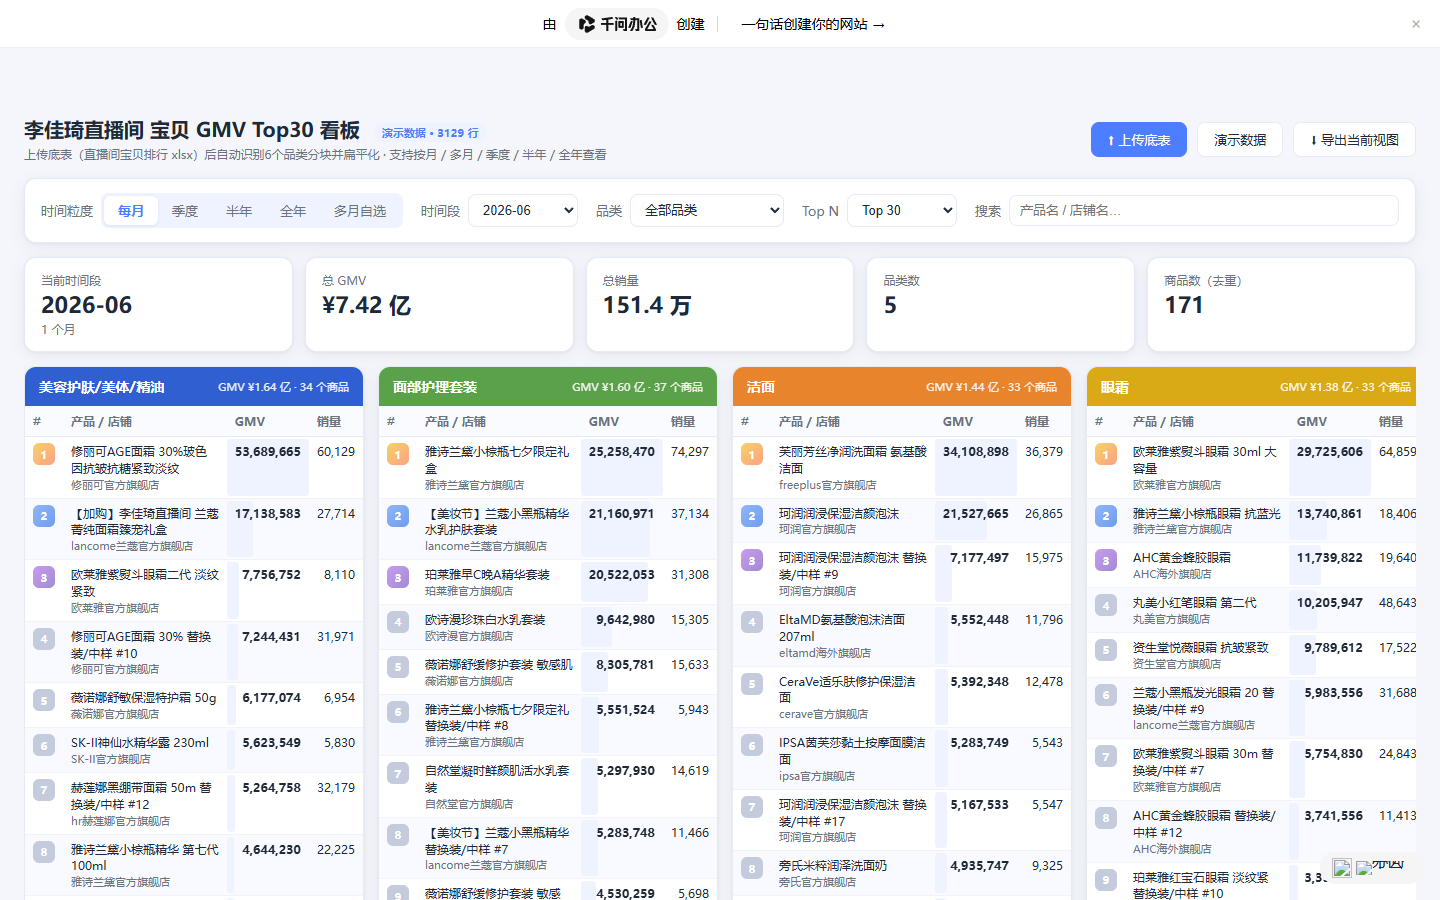Open the 一句话创建你的网站 link
Screen dimensions: 1440x900
813,24
